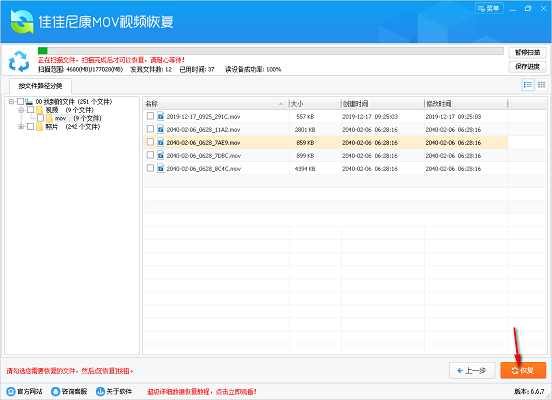Click the green scan progress bar
This screenshot has width=552, height=400.
pos(270,51)
